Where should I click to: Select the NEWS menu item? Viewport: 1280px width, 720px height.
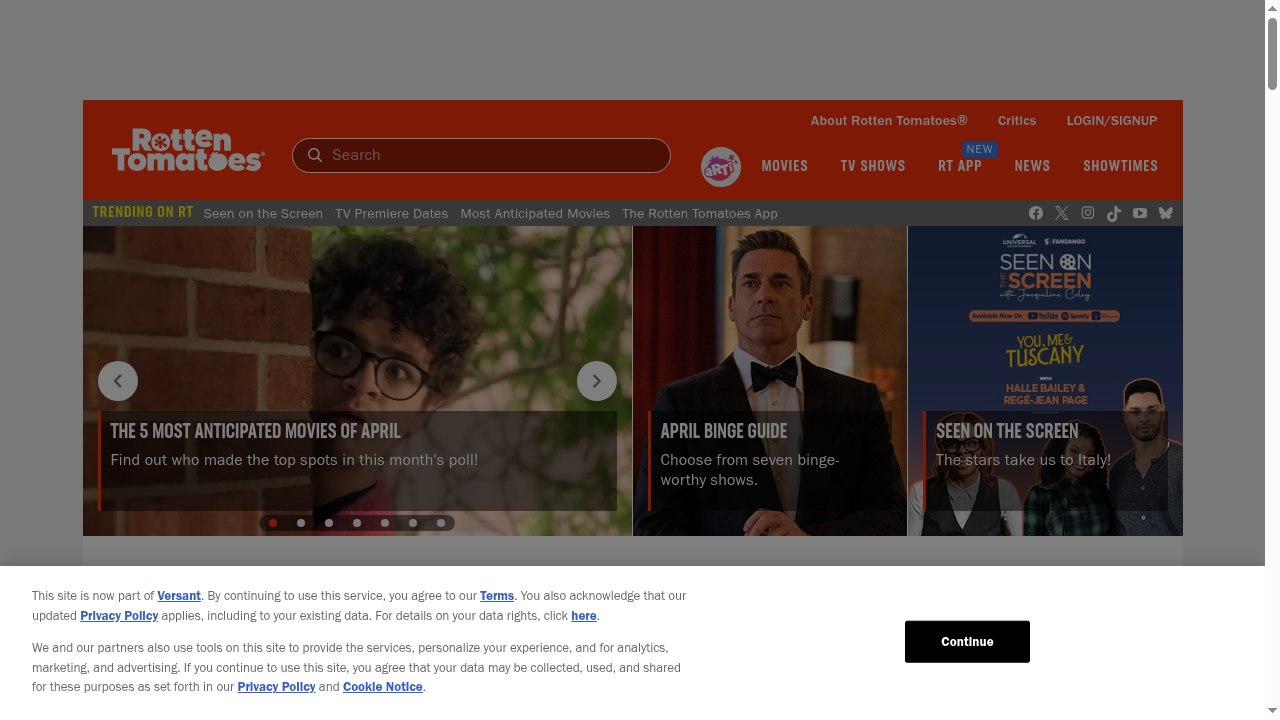click(x=1032, y=166)
